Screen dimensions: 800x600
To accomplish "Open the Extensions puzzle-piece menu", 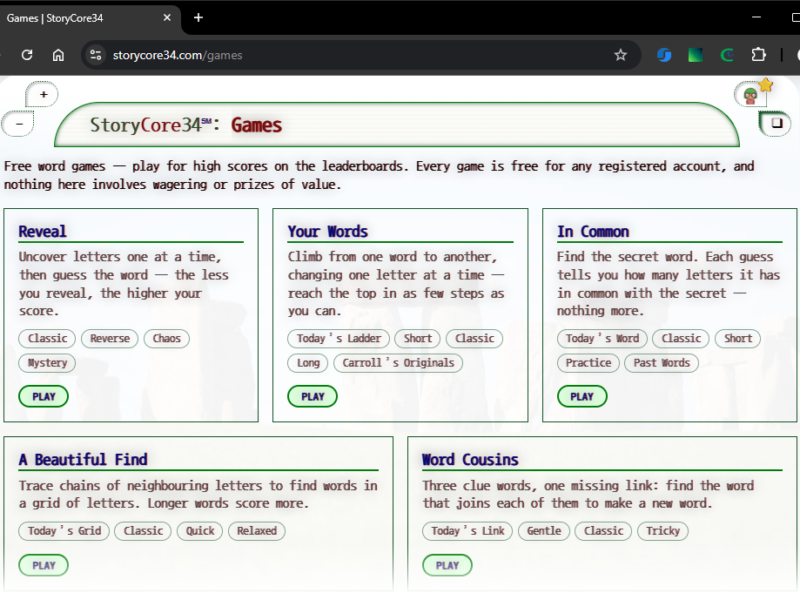I will click(759, 55).
